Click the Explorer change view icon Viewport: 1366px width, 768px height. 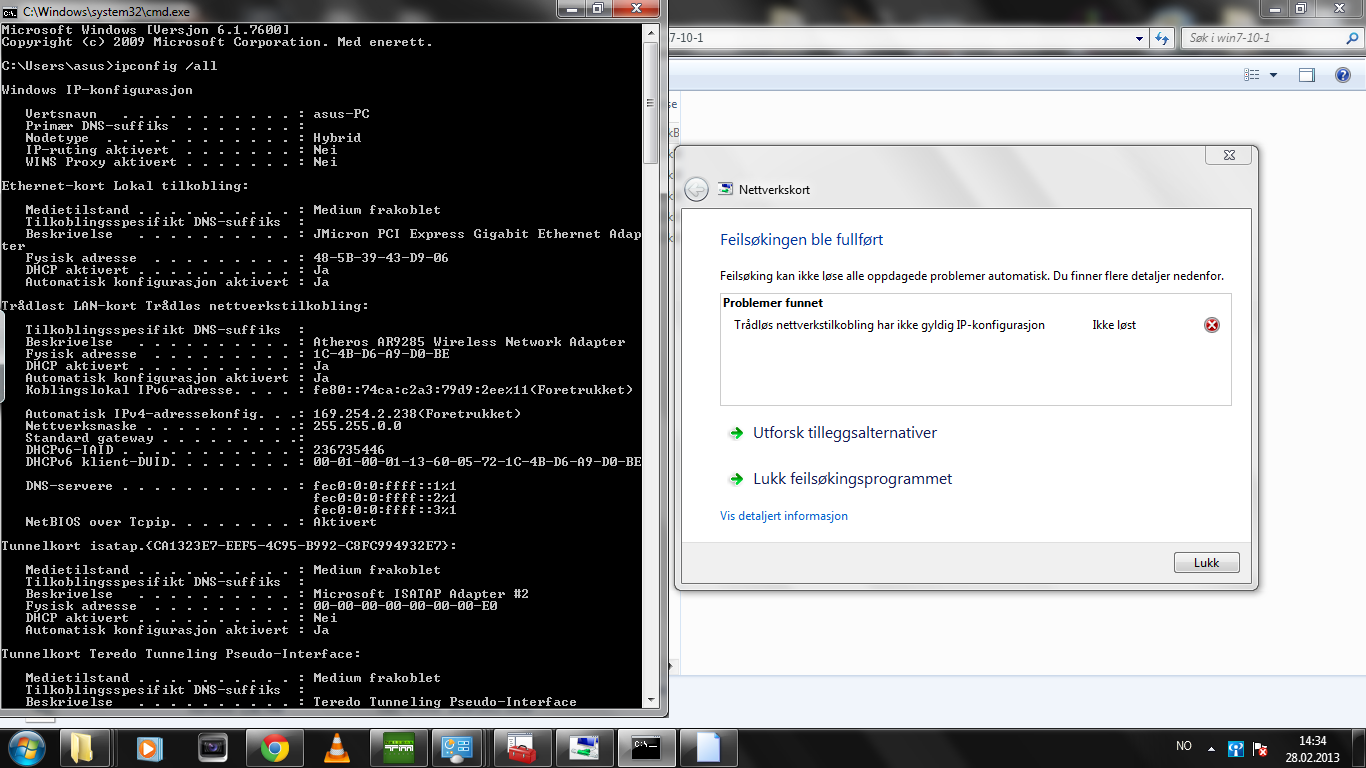pyautogui.click(x=1251, y=75)
